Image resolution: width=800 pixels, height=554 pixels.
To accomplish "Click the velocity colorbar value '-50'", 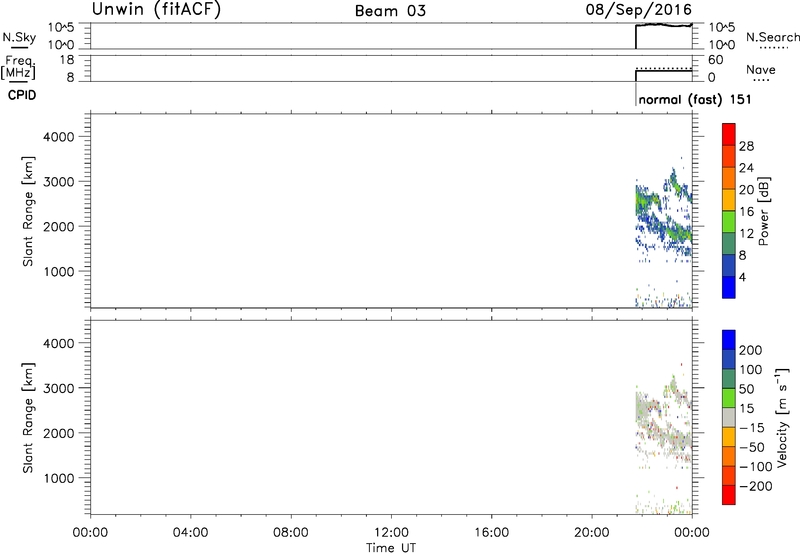I will (752, 447).
